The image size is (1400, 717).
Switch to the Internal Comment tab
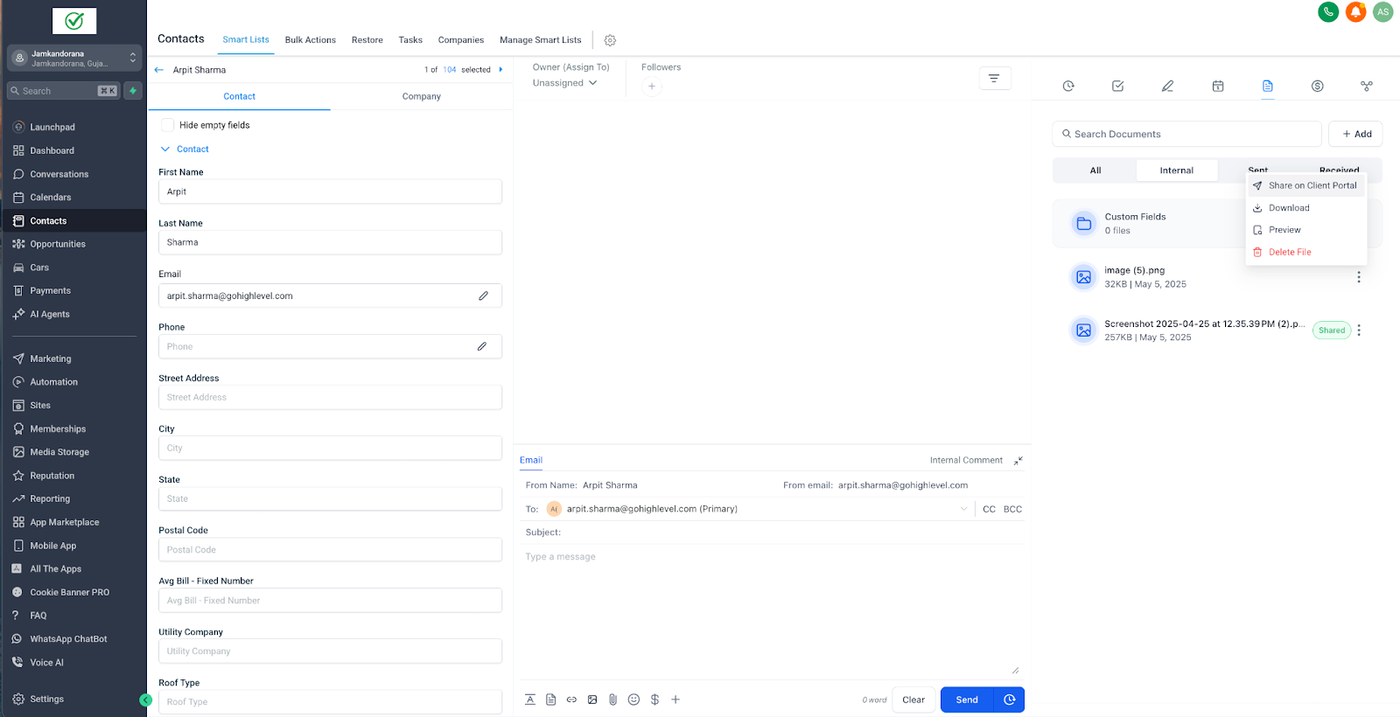(966, 460)
